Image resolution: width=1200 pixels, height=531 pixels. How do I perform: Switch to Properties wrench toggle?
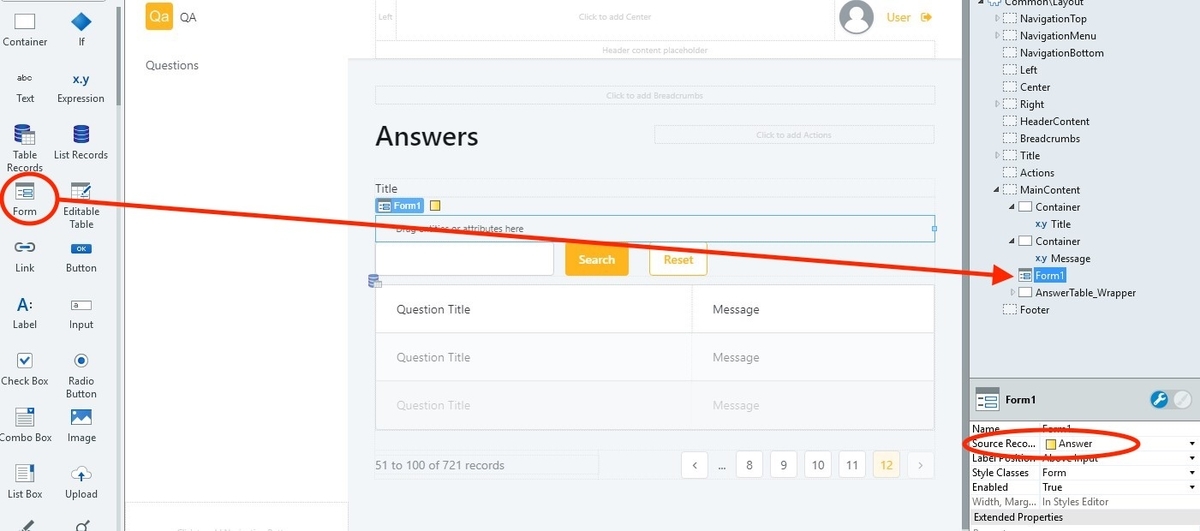pos(1160,399)
